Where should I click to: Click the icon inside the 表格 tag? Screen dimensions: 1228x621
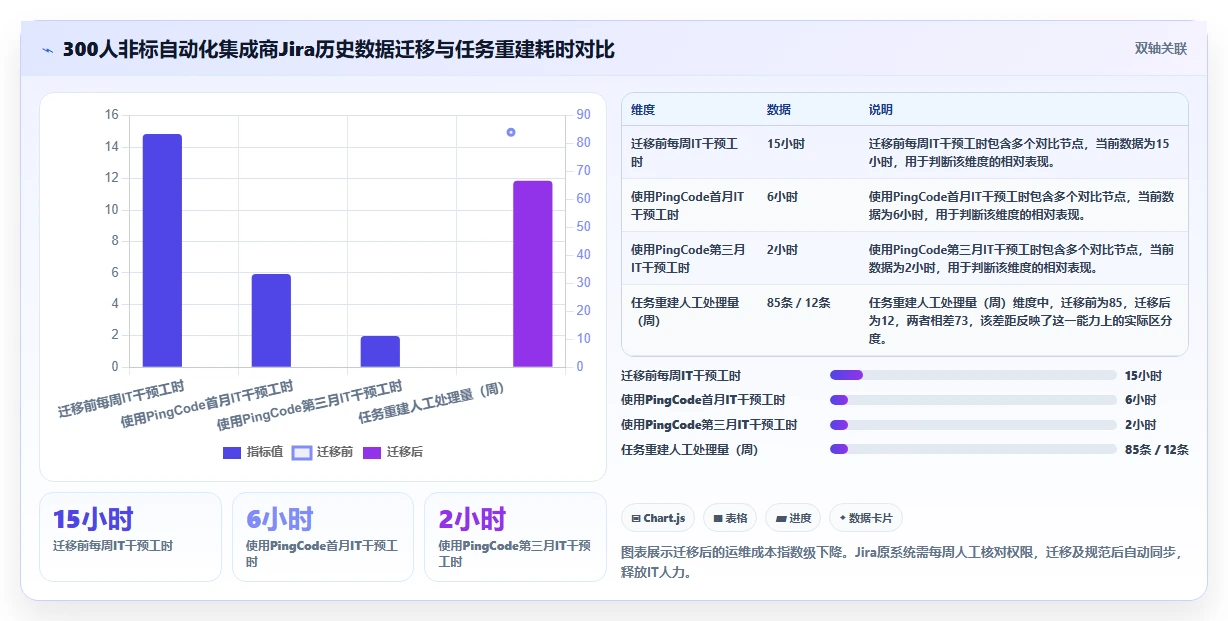(x=717, y=518)
